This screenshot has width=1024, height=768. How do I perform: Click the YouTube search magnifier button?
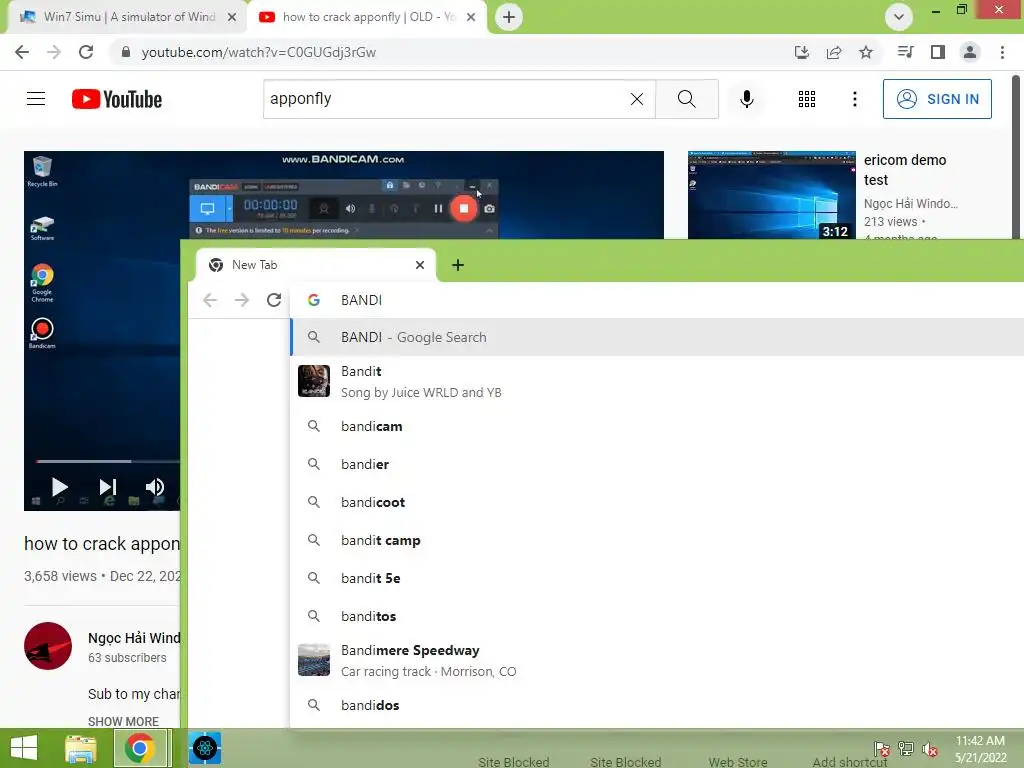coord(686,99)
